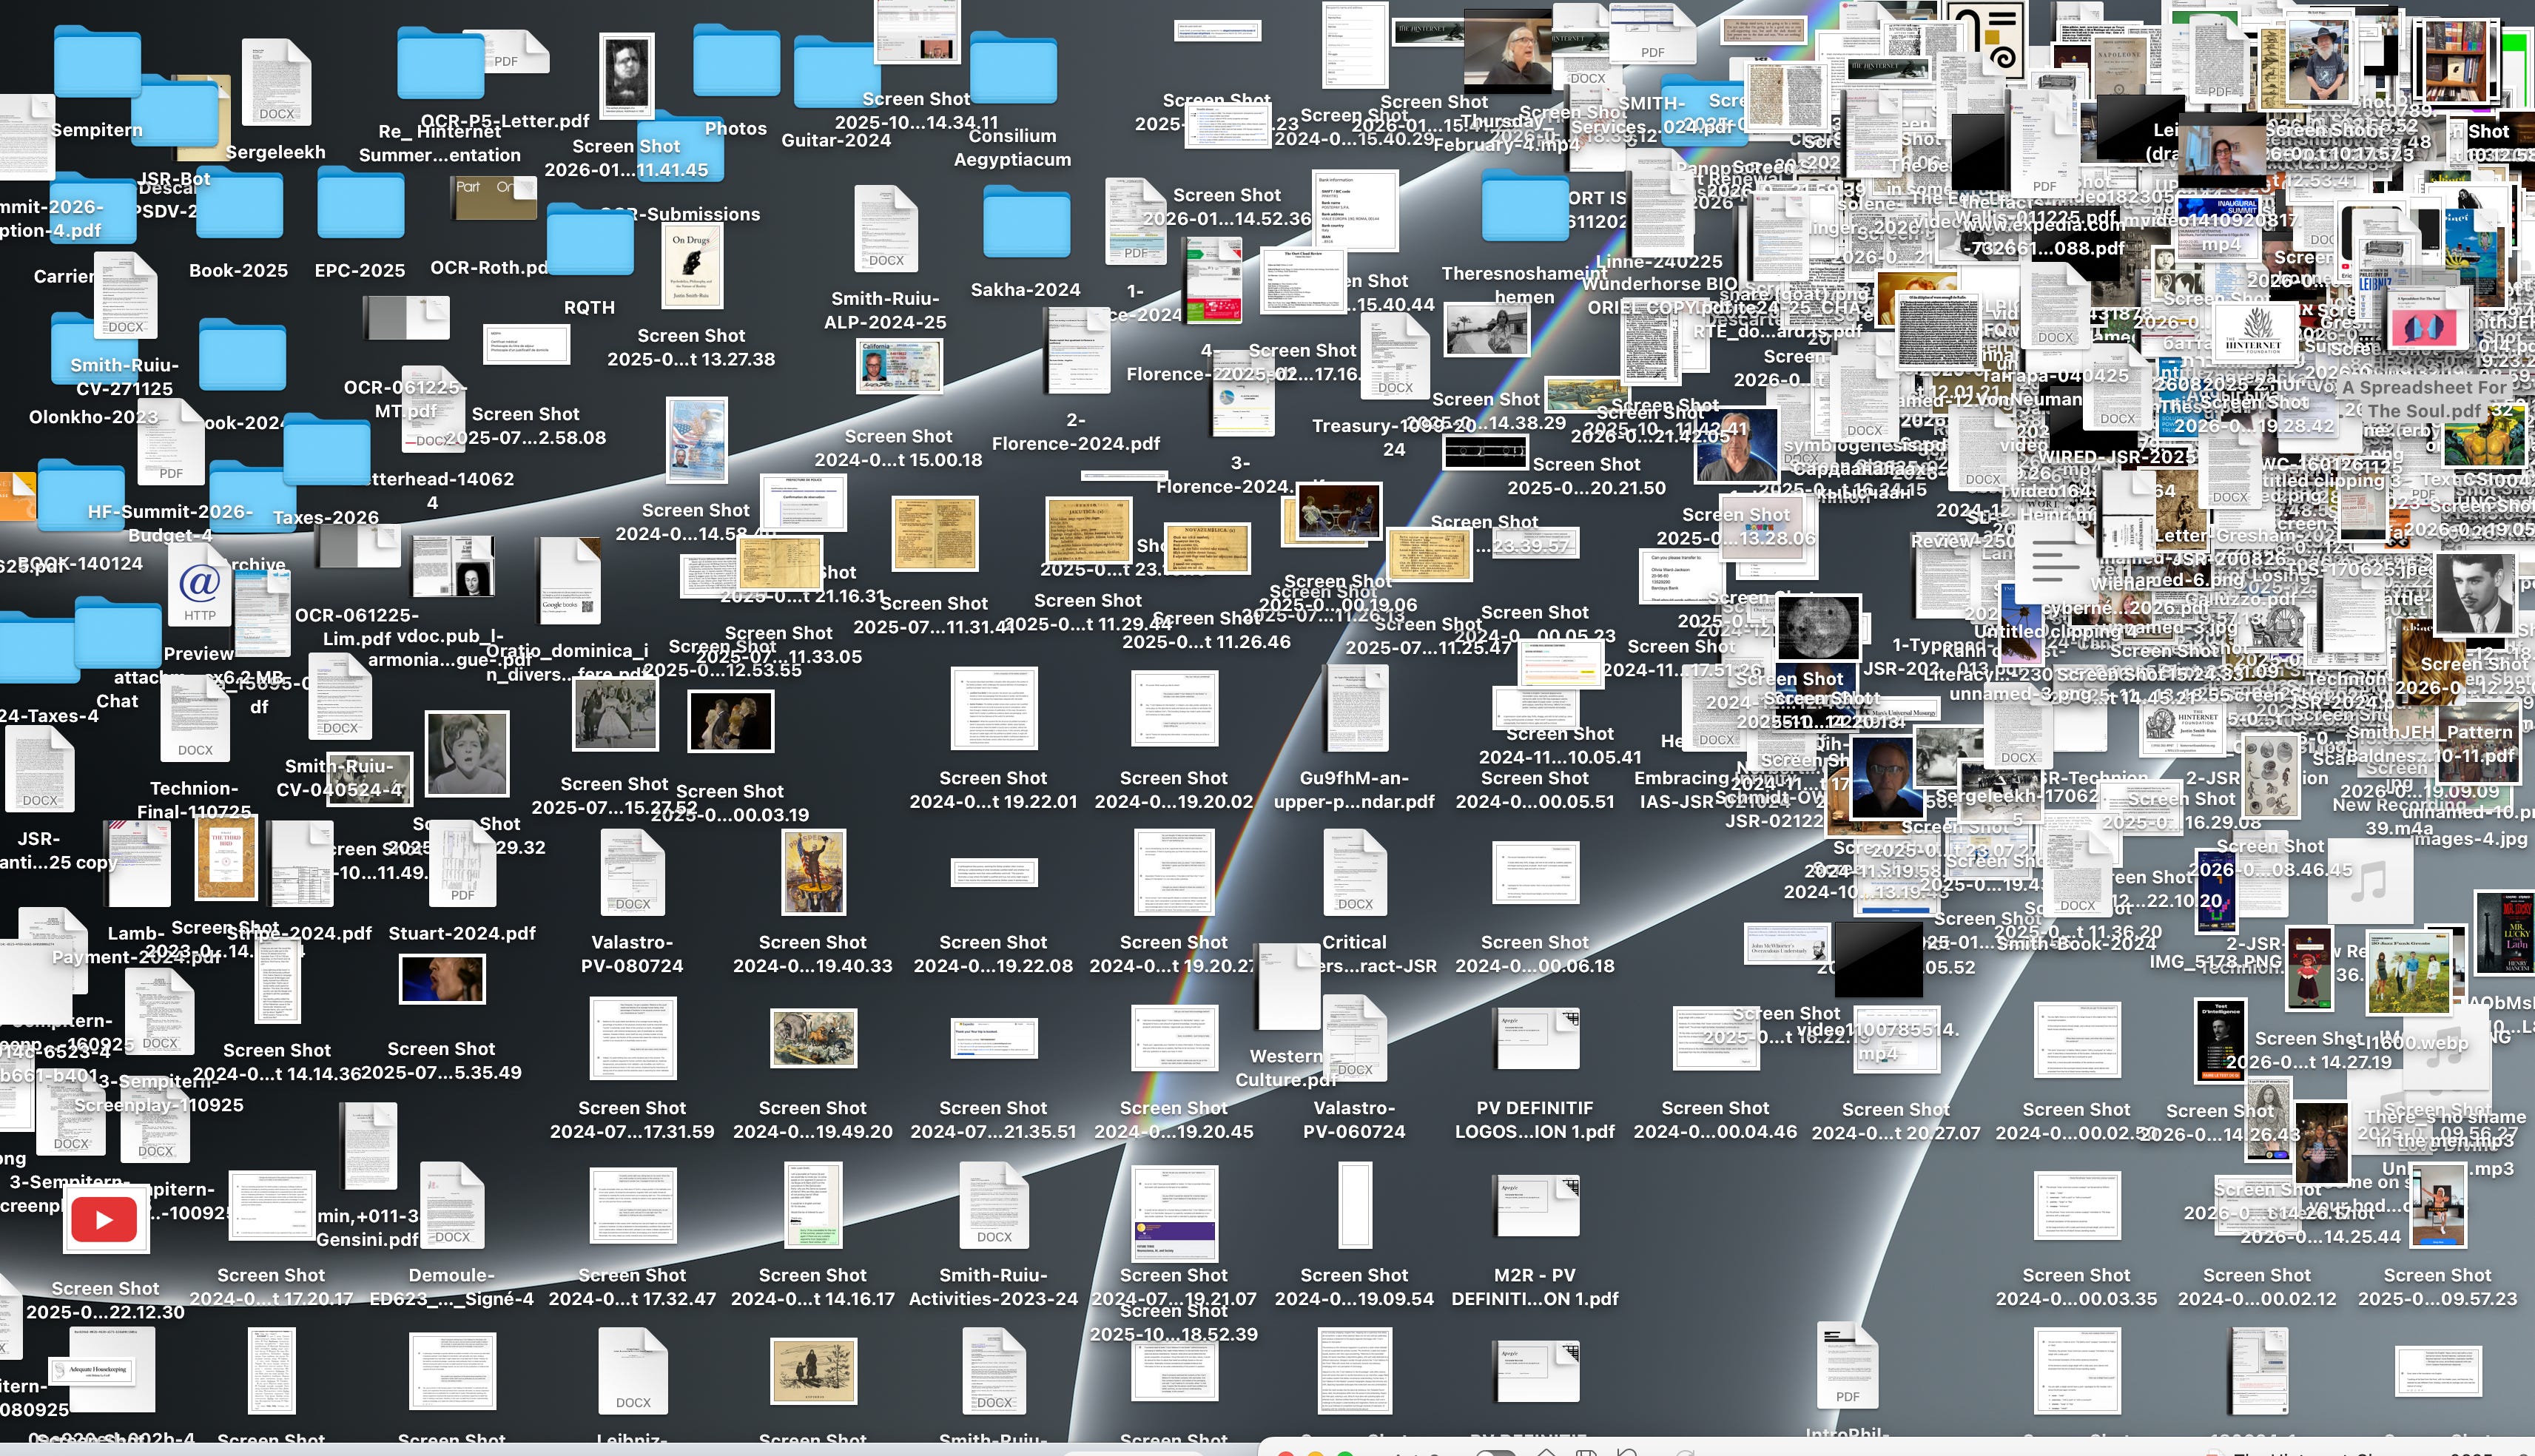The image size is (2535, 1456).
Task: Select the 'Screen Shot 2024-0...00.04.46' label
Action: pyautogui.click(x=1716, y=1120)
